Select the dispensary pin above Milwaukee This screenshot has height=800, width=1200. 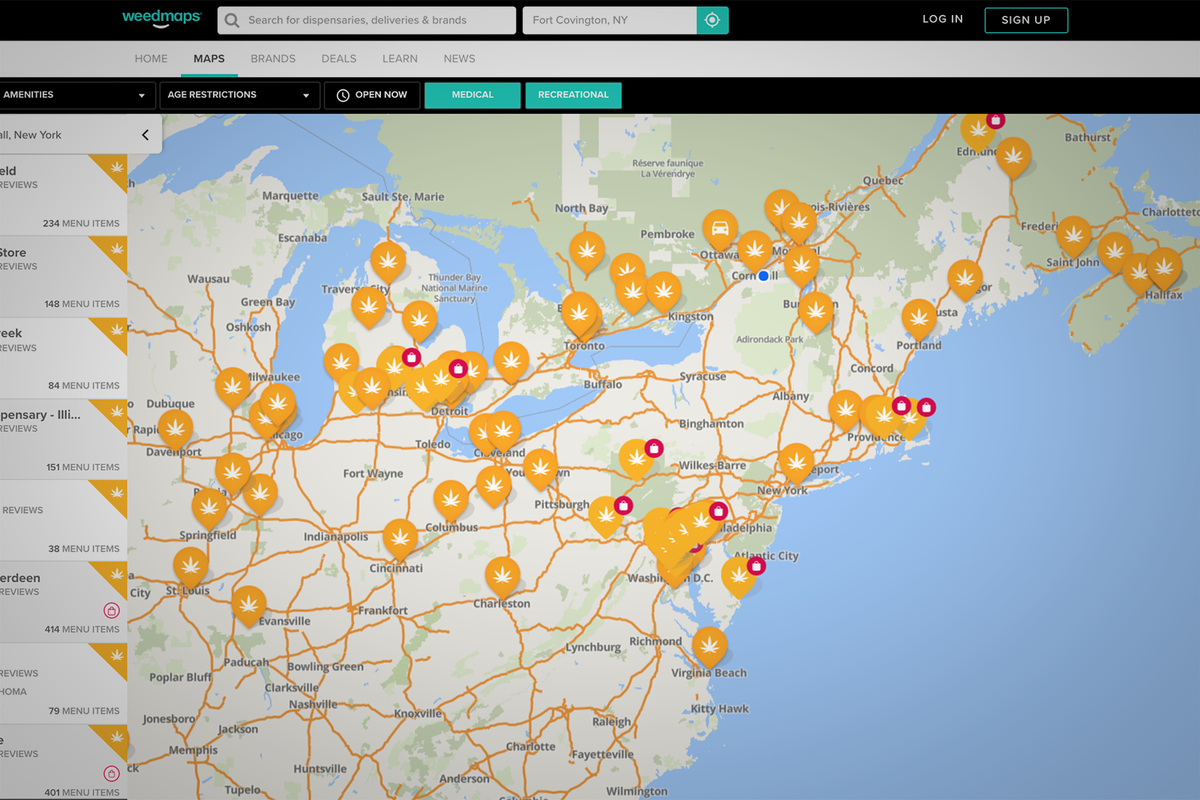233,387
